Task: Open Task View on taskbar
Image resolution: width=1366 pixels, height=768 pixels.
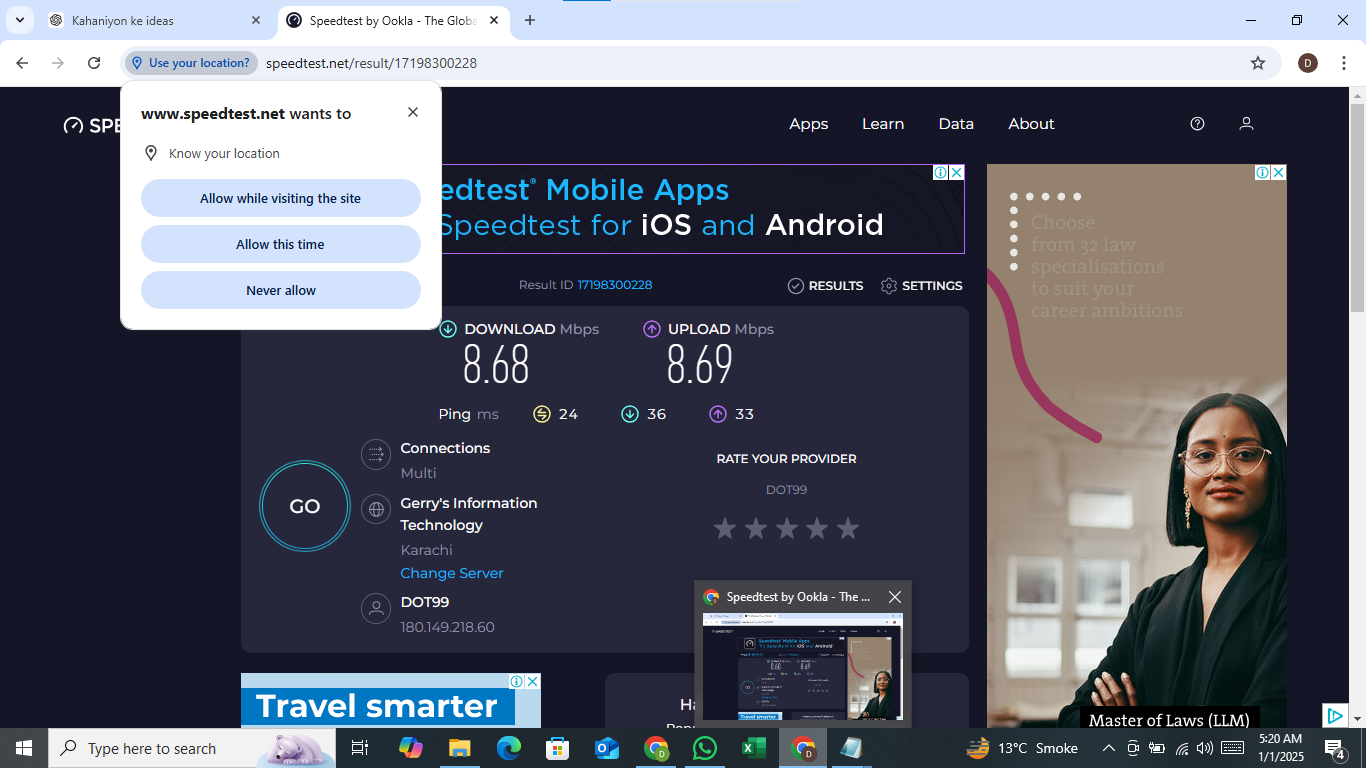Action: [361, 748]
